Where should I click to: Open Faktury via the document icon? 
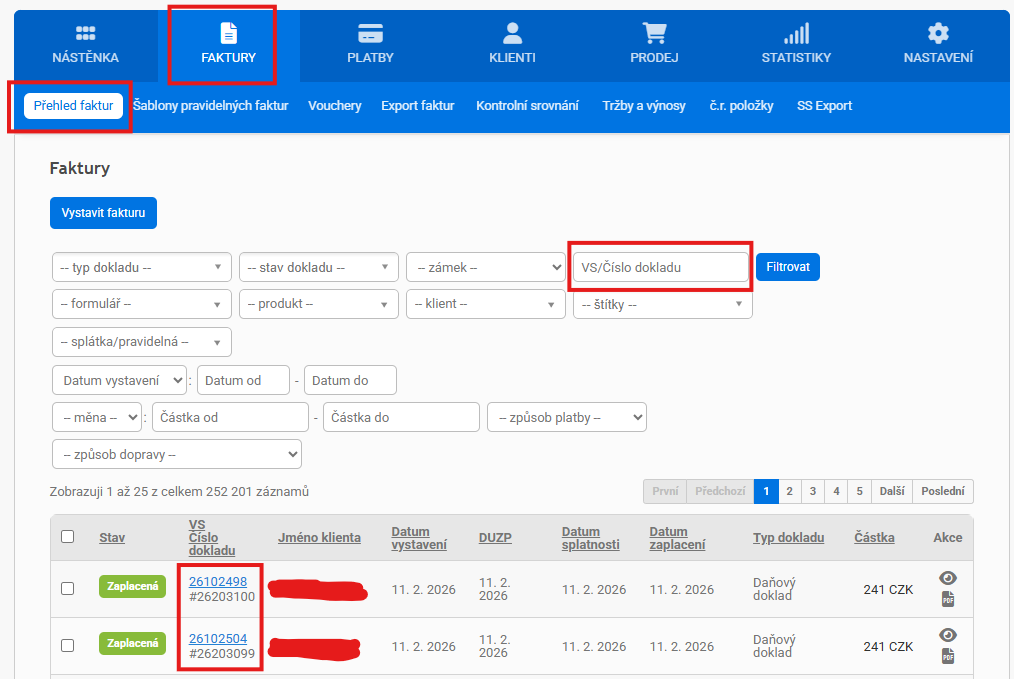(x=228, y=33)
